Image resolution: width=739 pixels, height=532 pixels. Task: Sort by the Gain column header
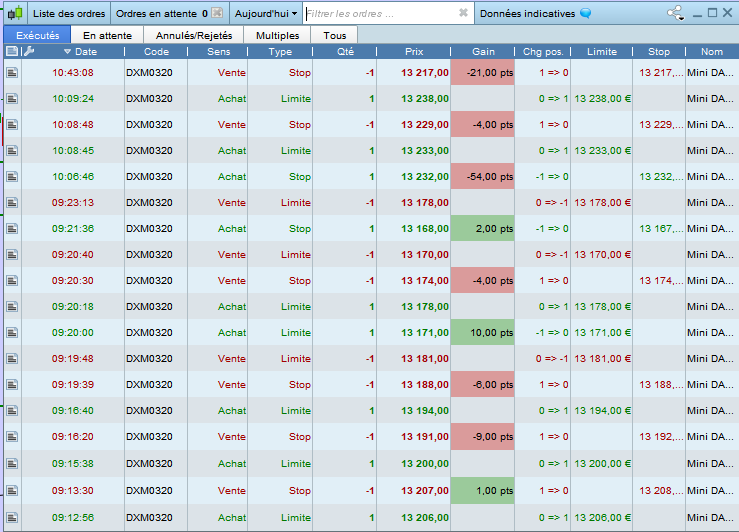coord(483,51)
